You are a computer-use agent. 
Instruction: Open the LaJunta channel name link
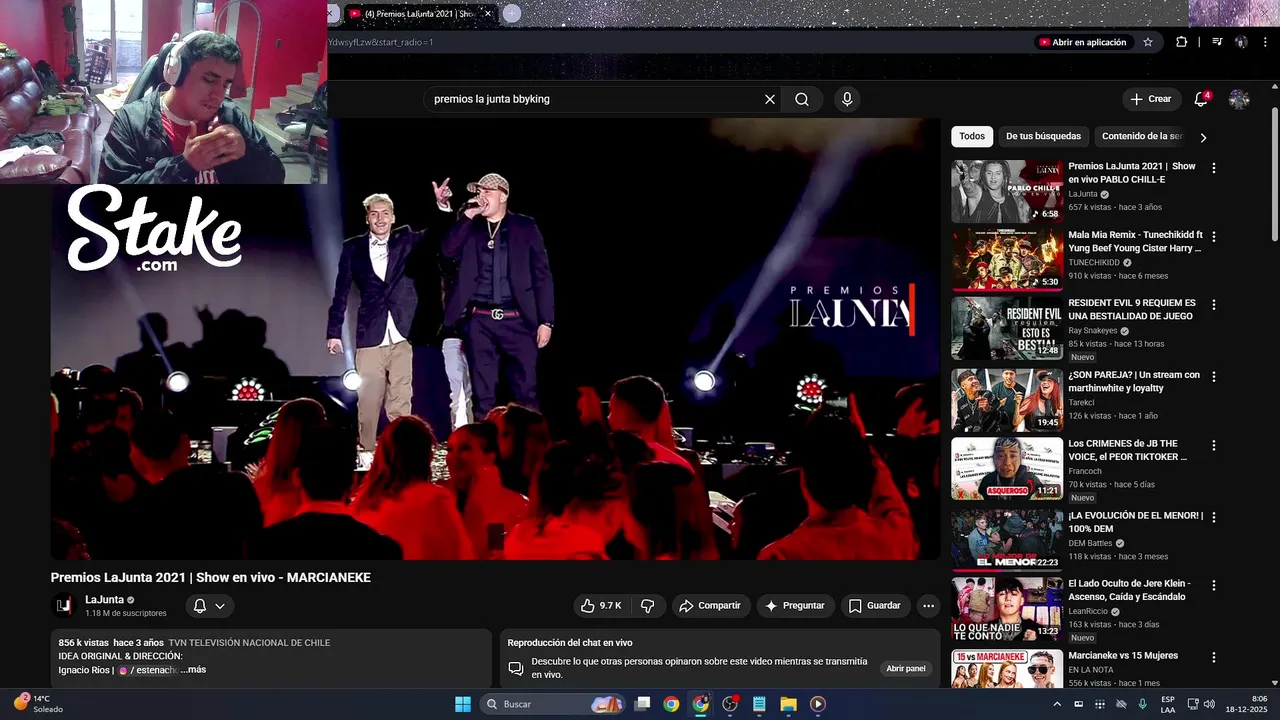(104, 600)
